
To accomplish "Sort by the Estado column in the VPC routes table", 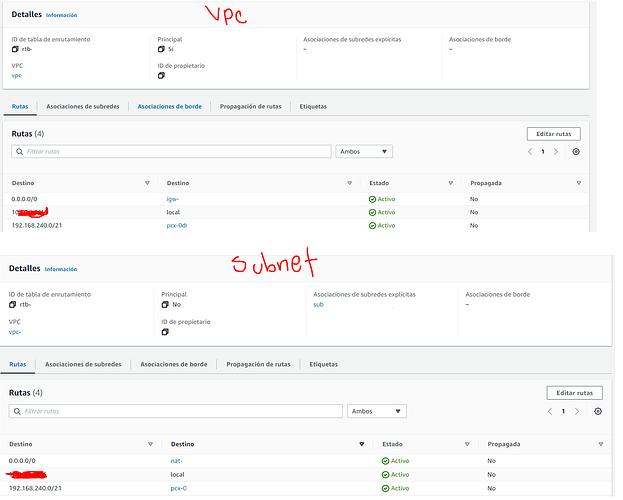I will tap(449, 183).
